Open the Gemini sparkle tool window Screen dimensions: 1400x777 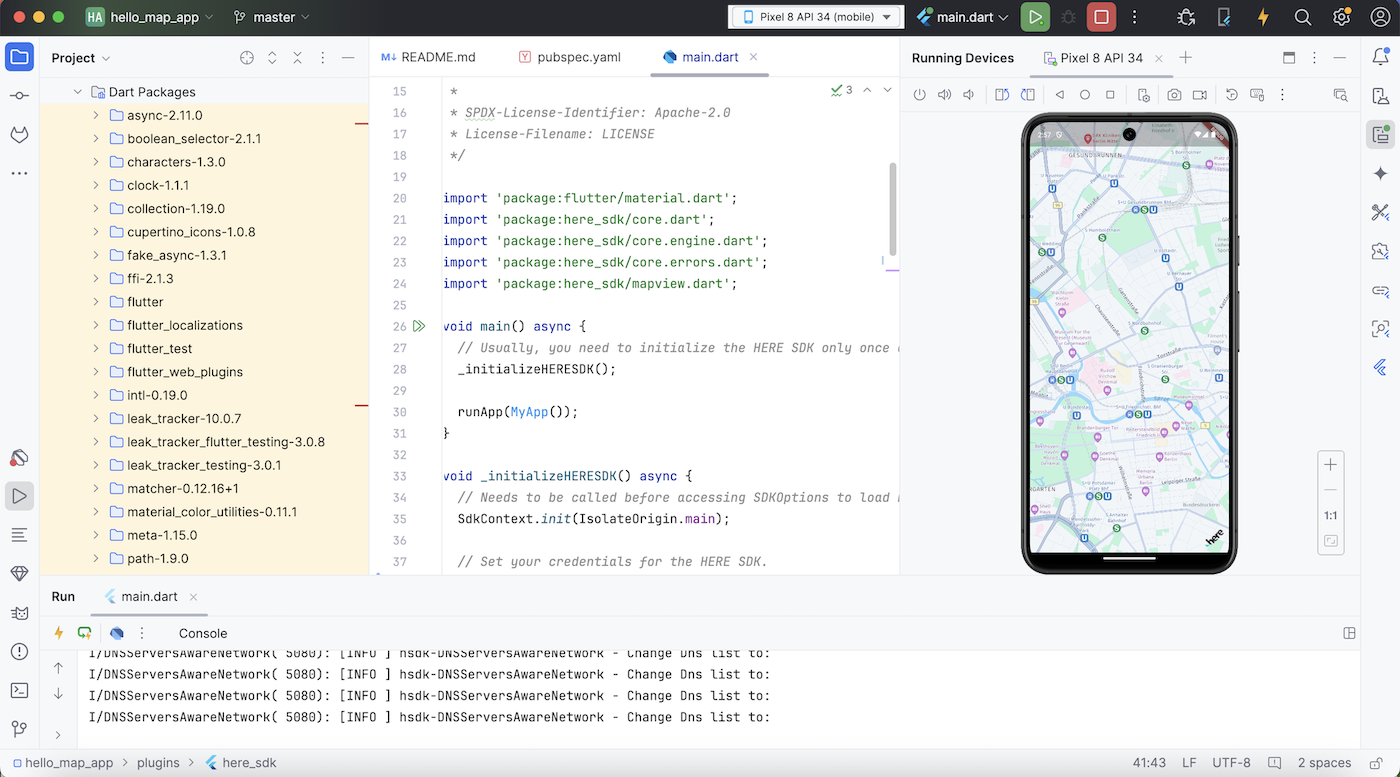click(x=1381, y=173)
